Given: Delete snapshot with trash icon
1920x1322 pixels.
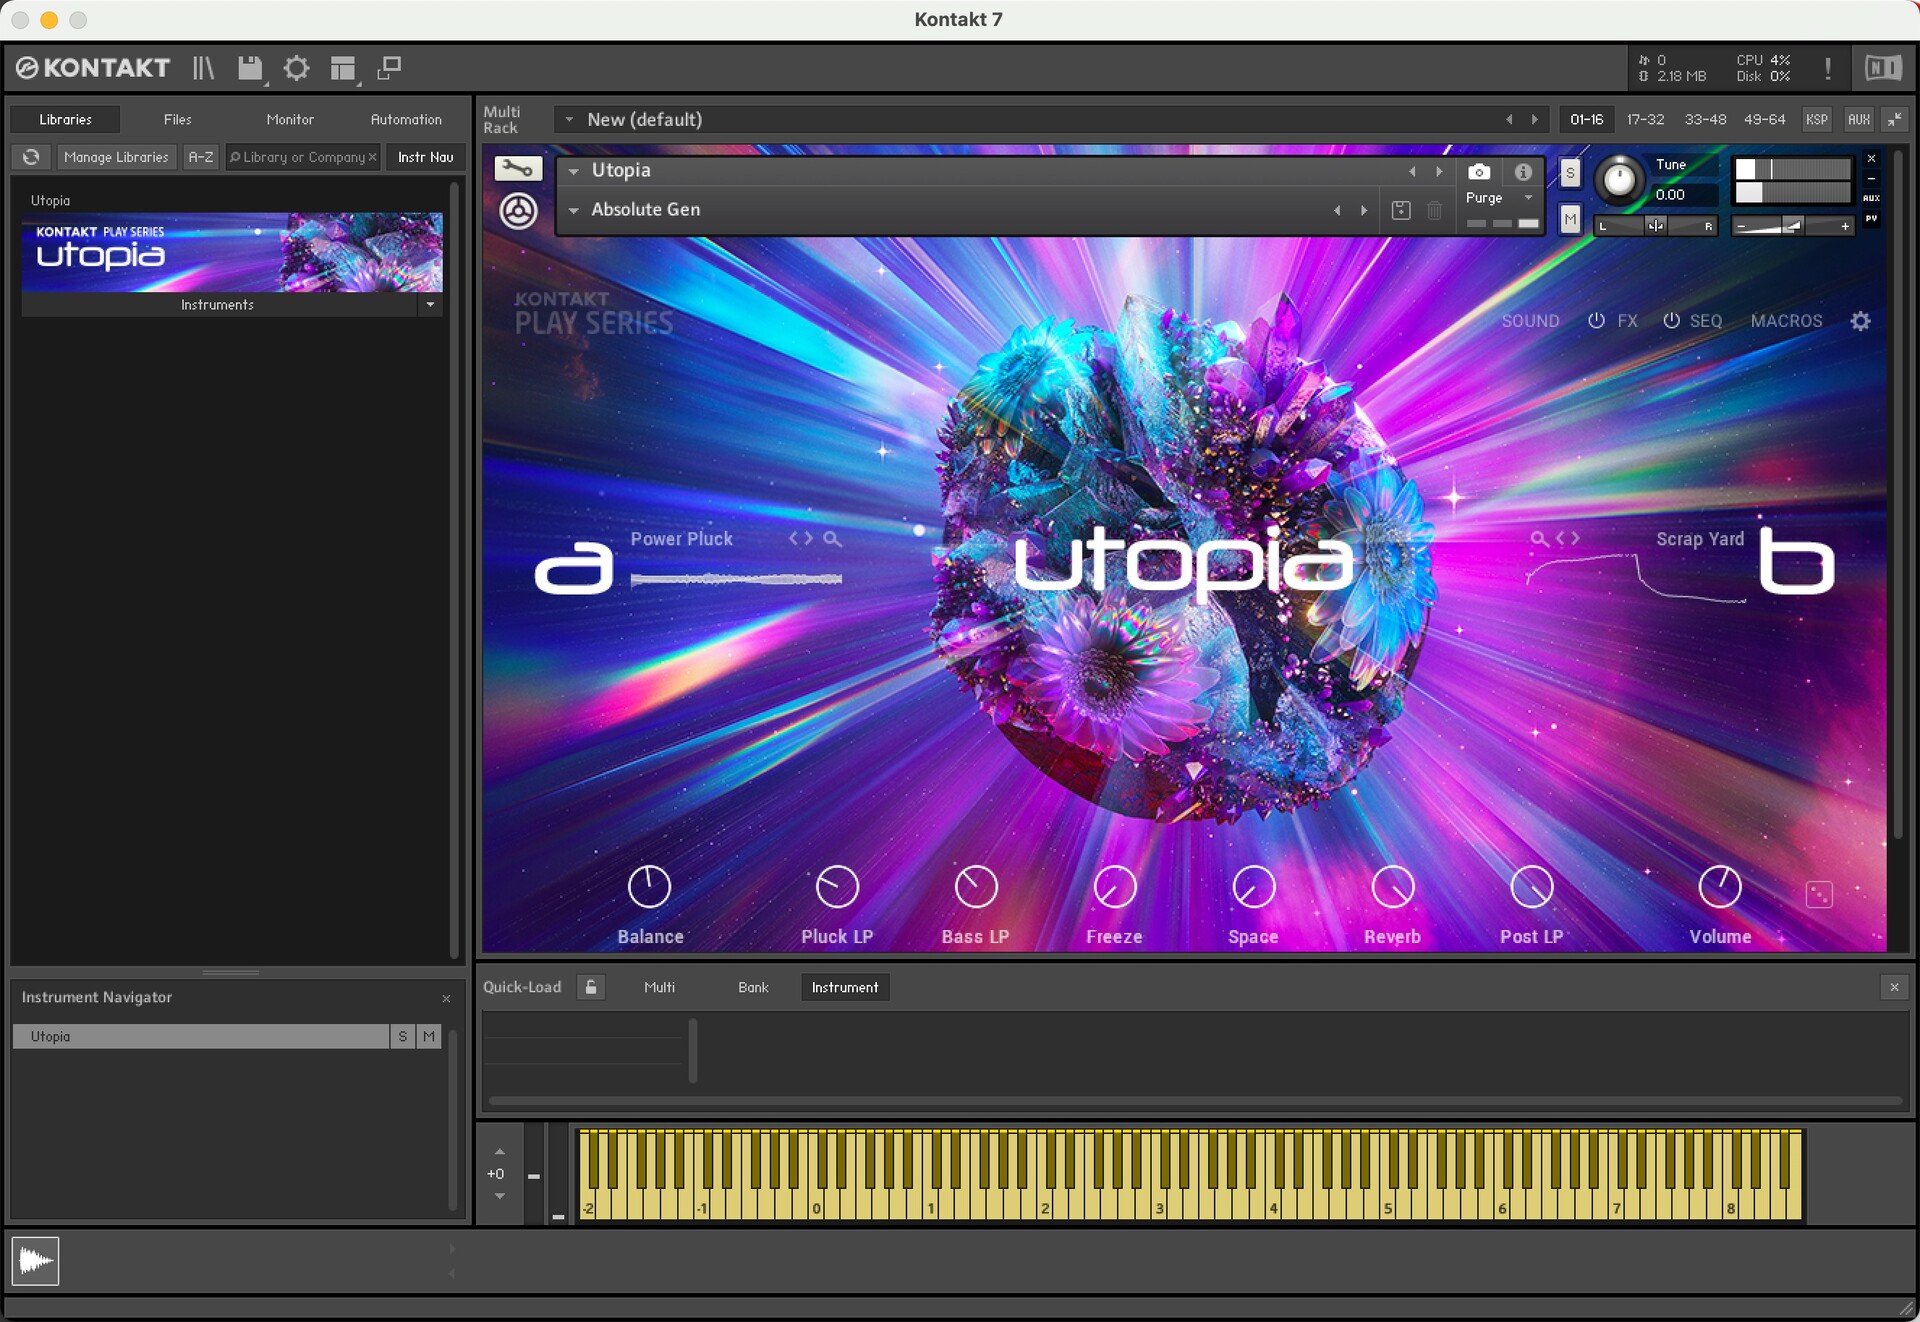Looking at the screenshot, I should tap(1434, 210).
